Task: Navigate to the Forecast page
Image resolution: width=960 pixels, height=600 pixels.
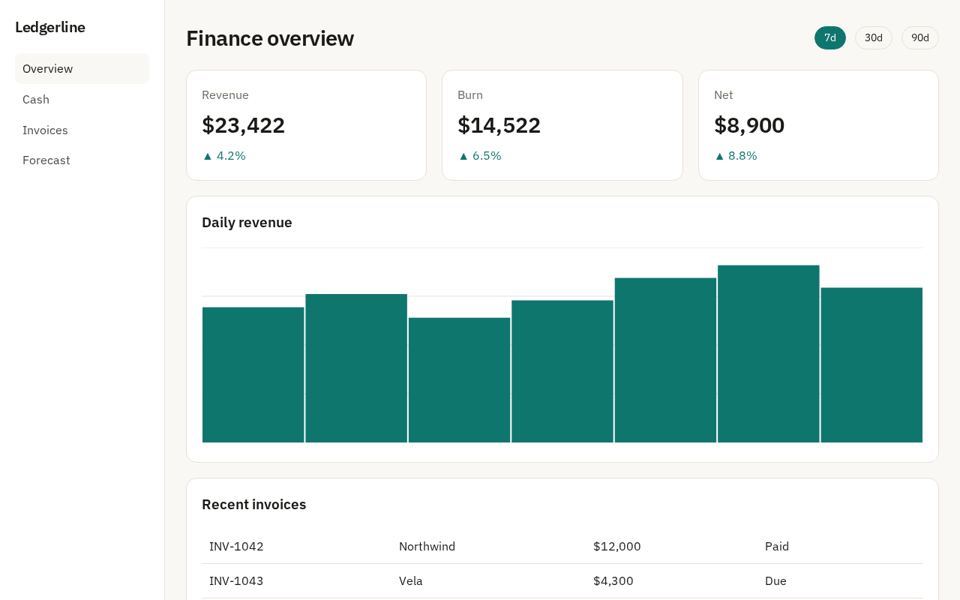Action: point(81,160)
